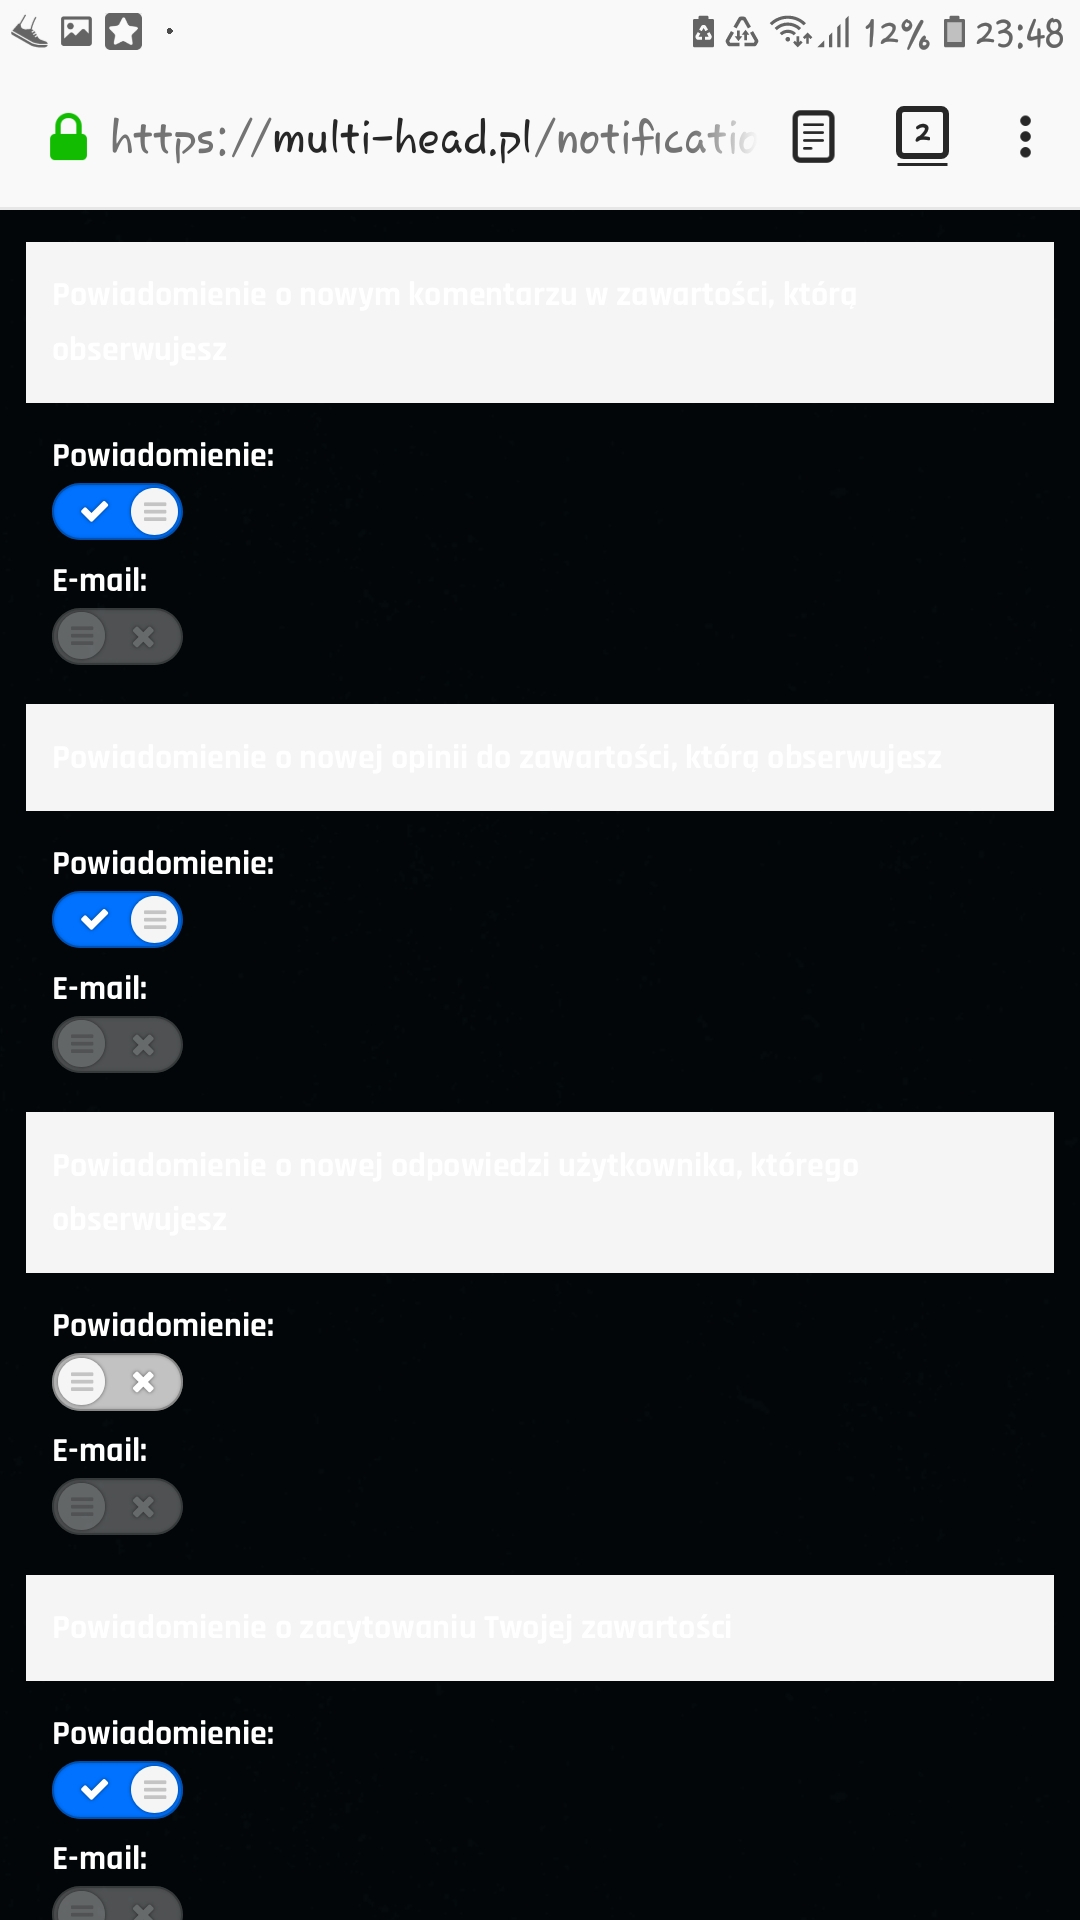Turn off Powiadomienie toggle for new opinion notifications
Screen dimensions: 1080x1920
[117, 920]
